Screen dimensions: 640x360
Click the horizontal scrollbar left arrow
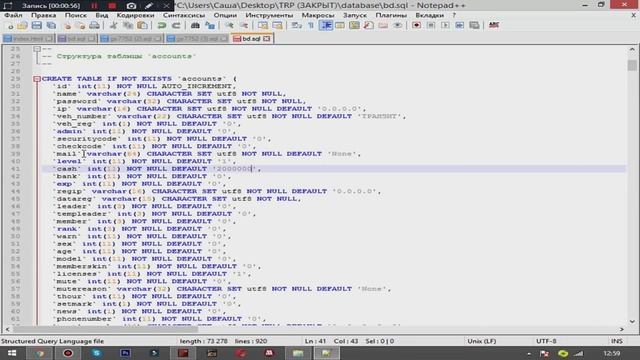coord(7,329)
